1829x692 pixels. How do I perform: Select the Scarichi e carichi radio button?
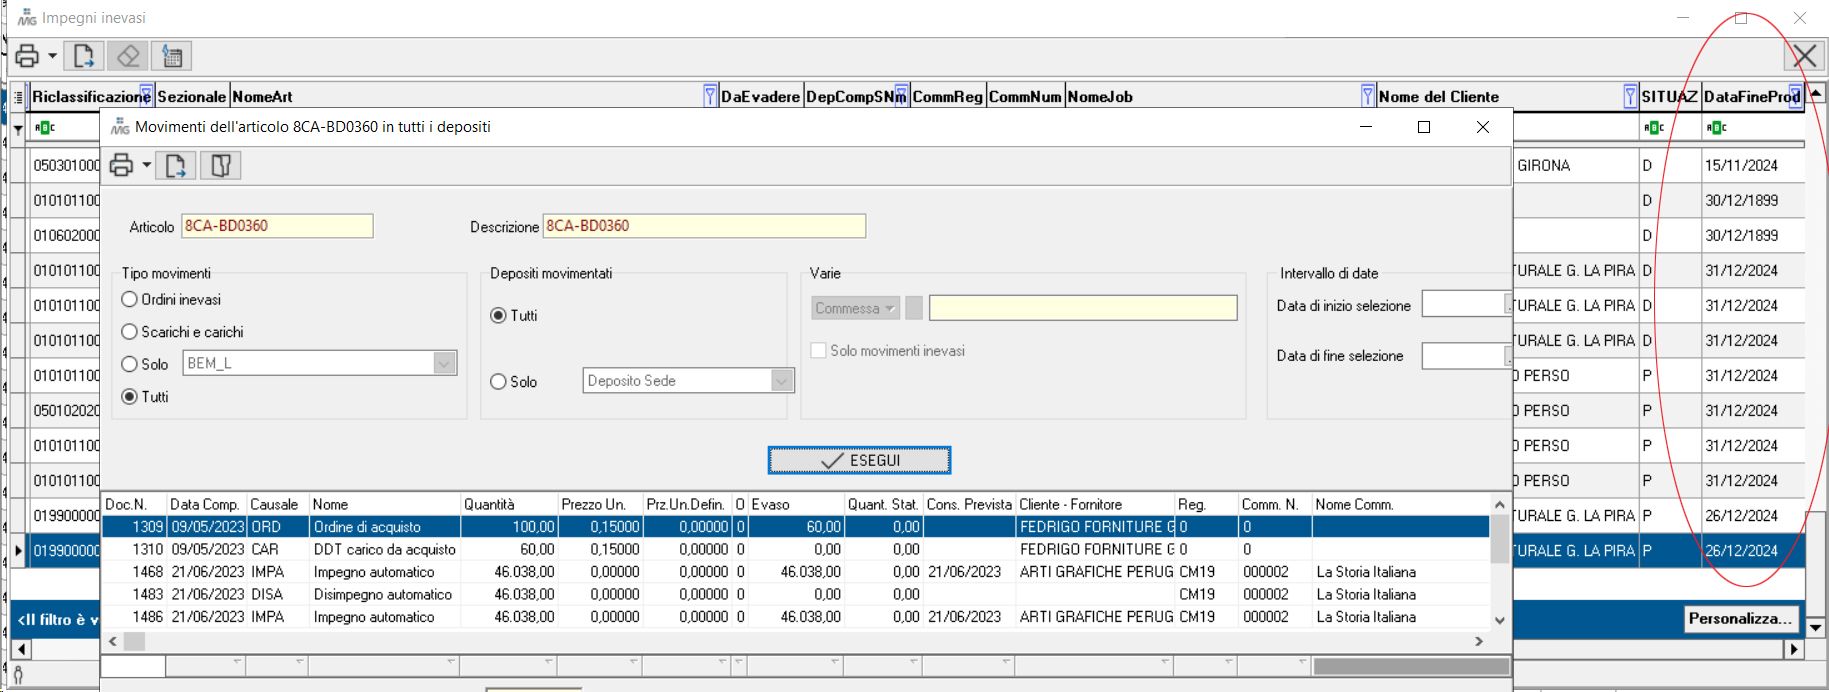click(129, 331)
